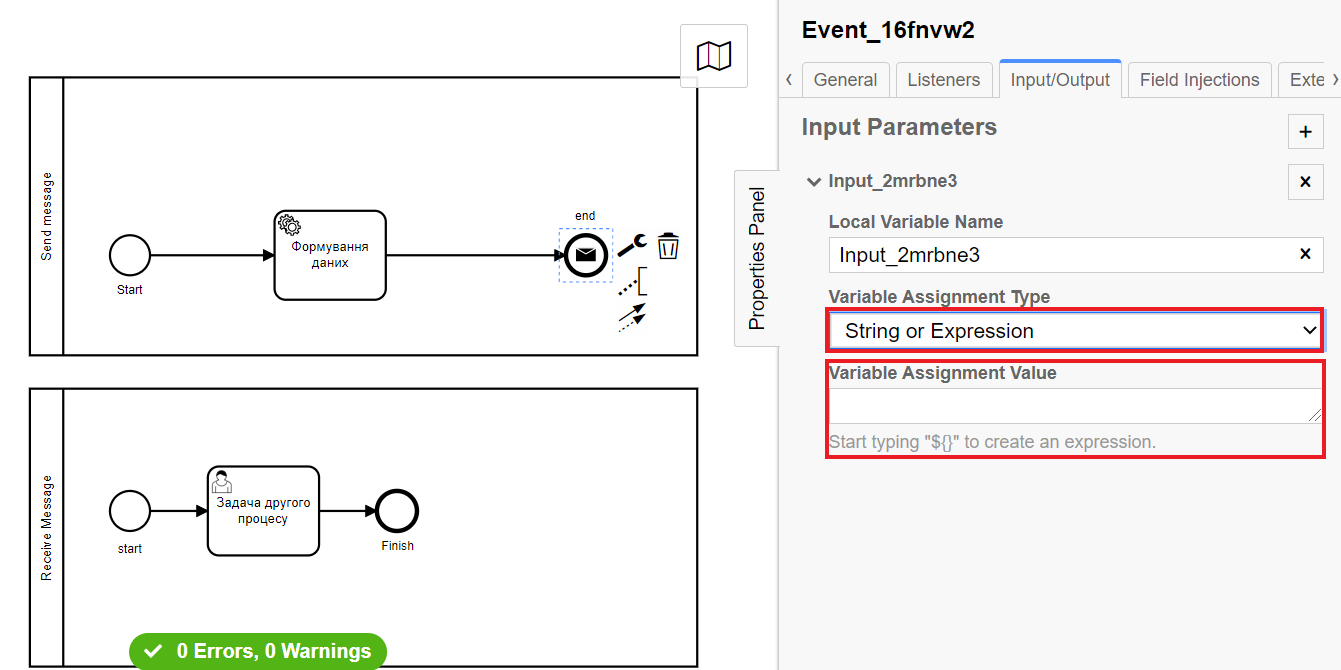Open the Field Injections tab
Viewport: 1341px width, 670px height.
coord(1199,80)
